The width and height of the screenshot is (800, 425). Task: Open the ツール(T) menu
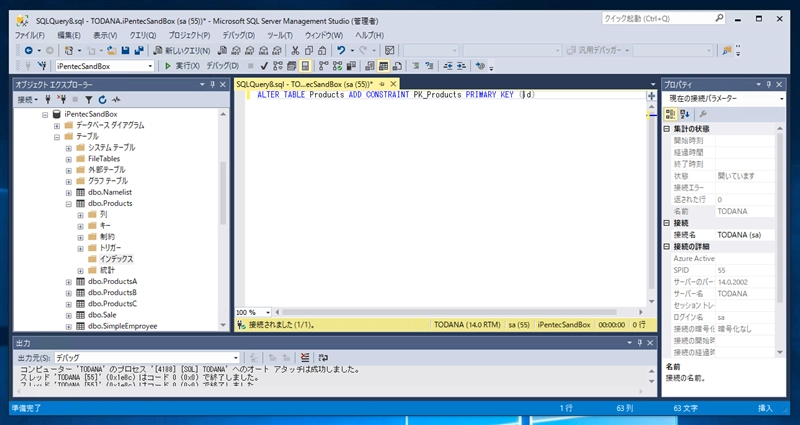(280, 36)
